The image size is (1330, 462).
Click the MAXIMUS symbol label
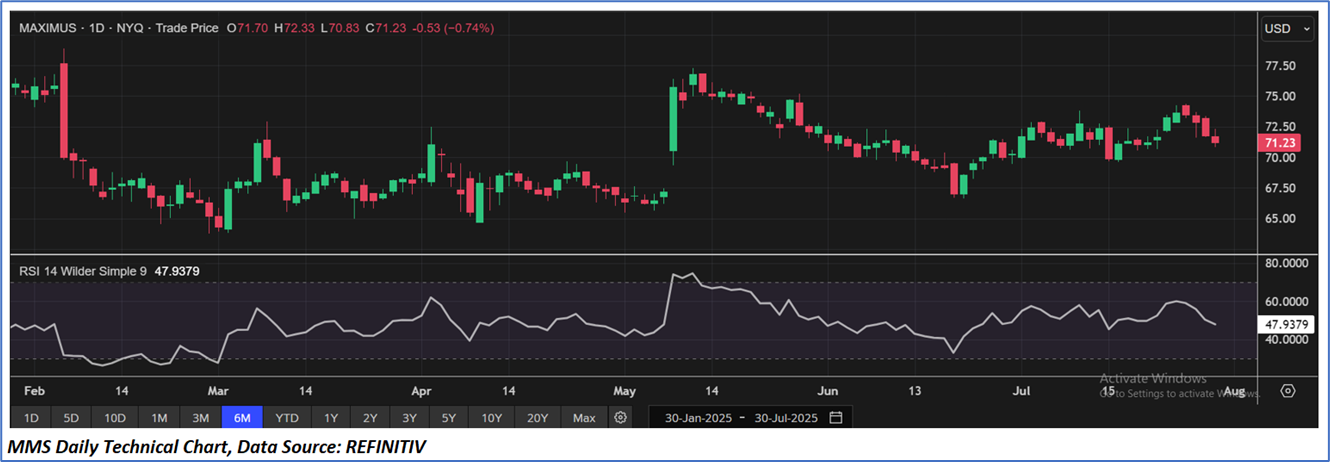(48, 28)
